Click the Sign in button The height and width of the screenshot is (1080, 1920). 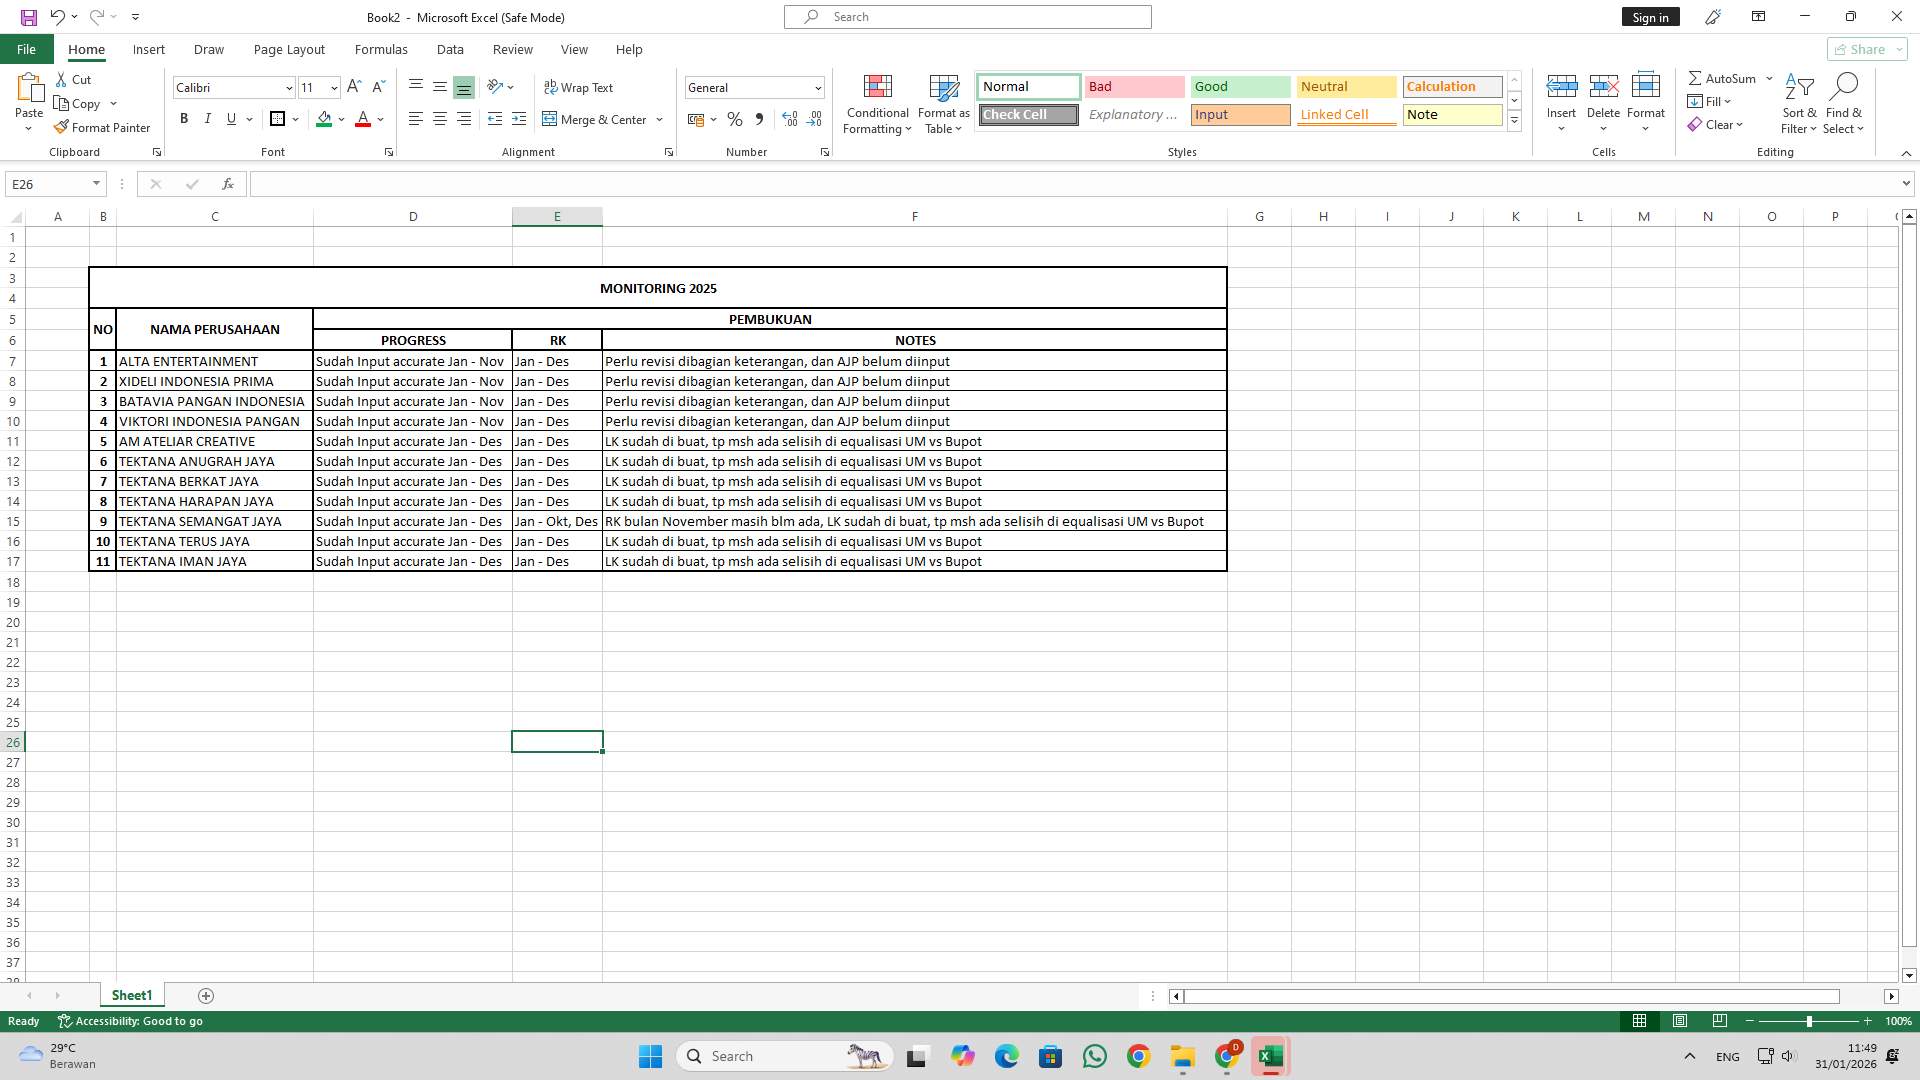pyautogui.click(x=1650, y=17)
